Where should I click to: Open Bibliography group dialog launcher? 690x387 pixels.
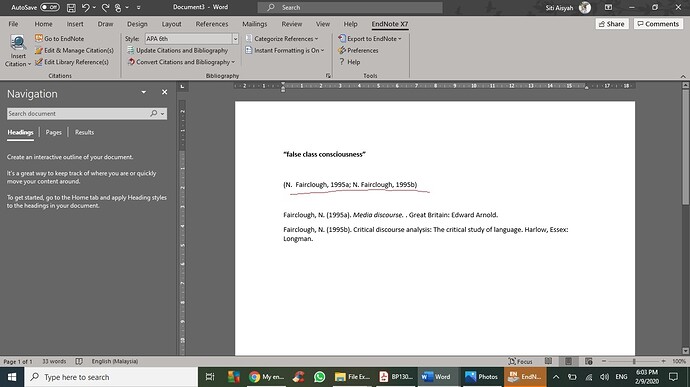pos(328,76)
